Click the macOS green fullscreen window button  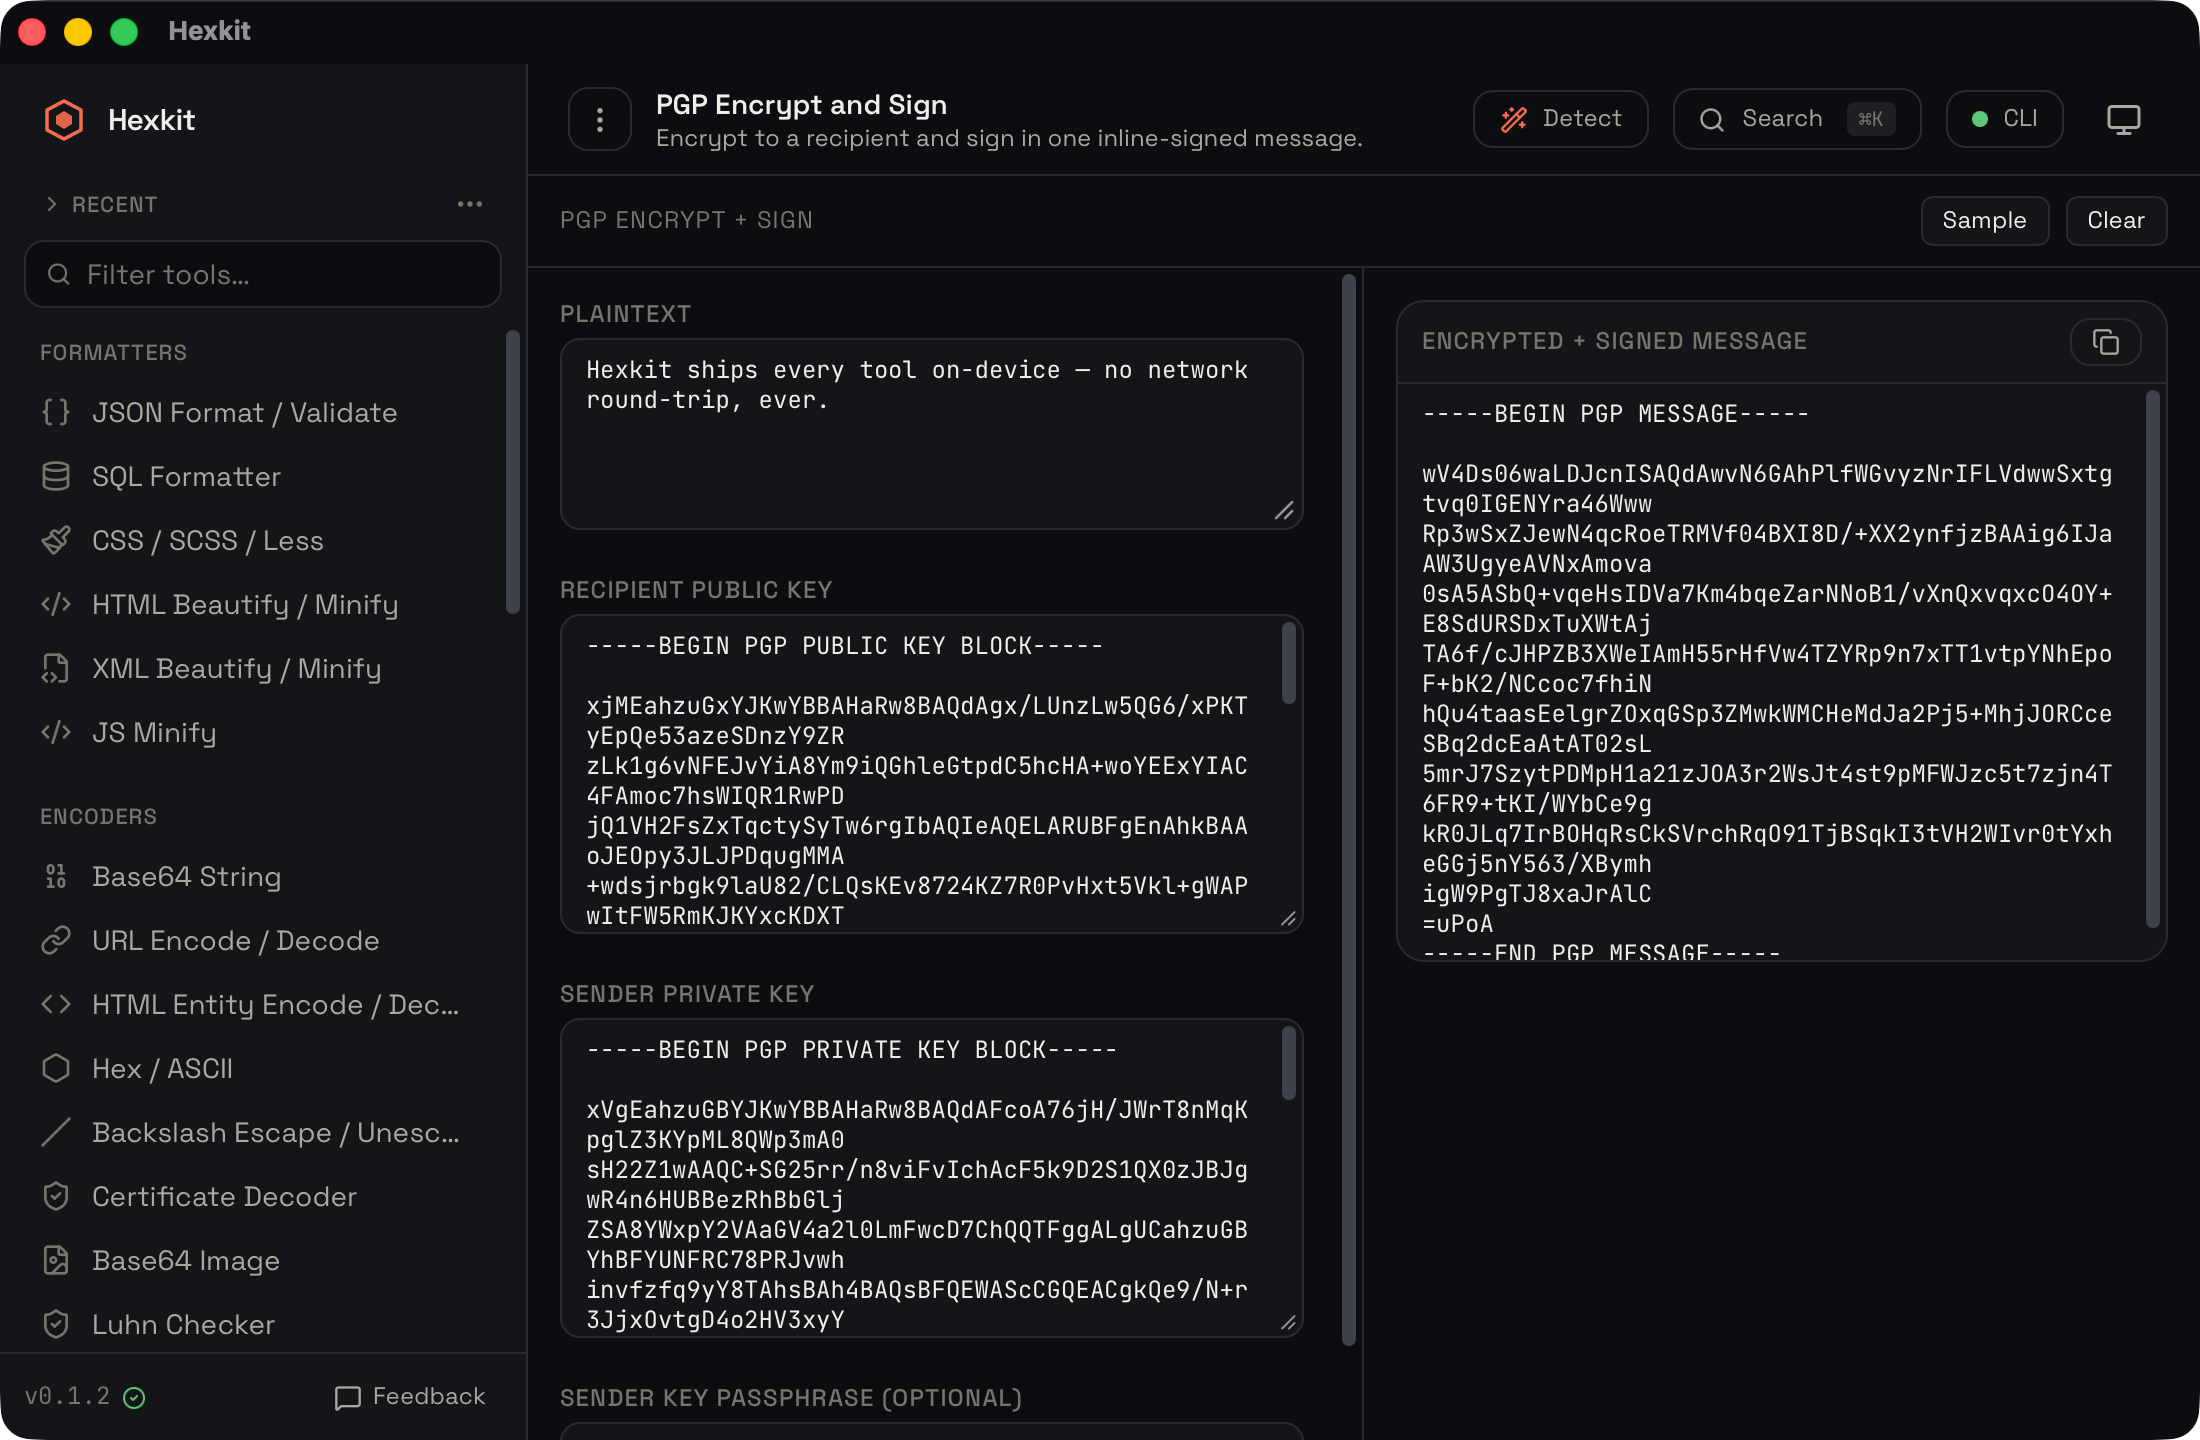click(124, 32)
